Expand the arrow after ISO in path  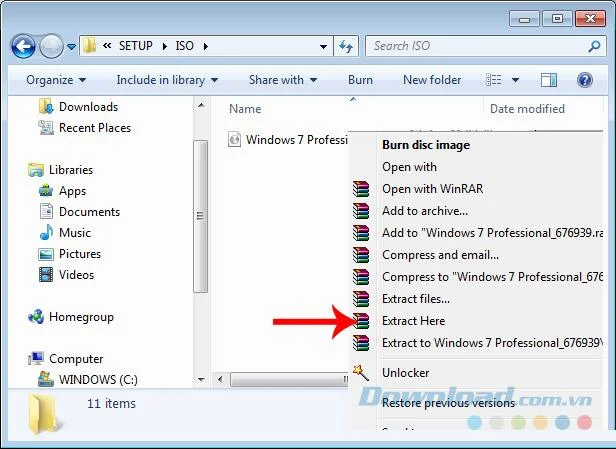[x=205, y=46]
